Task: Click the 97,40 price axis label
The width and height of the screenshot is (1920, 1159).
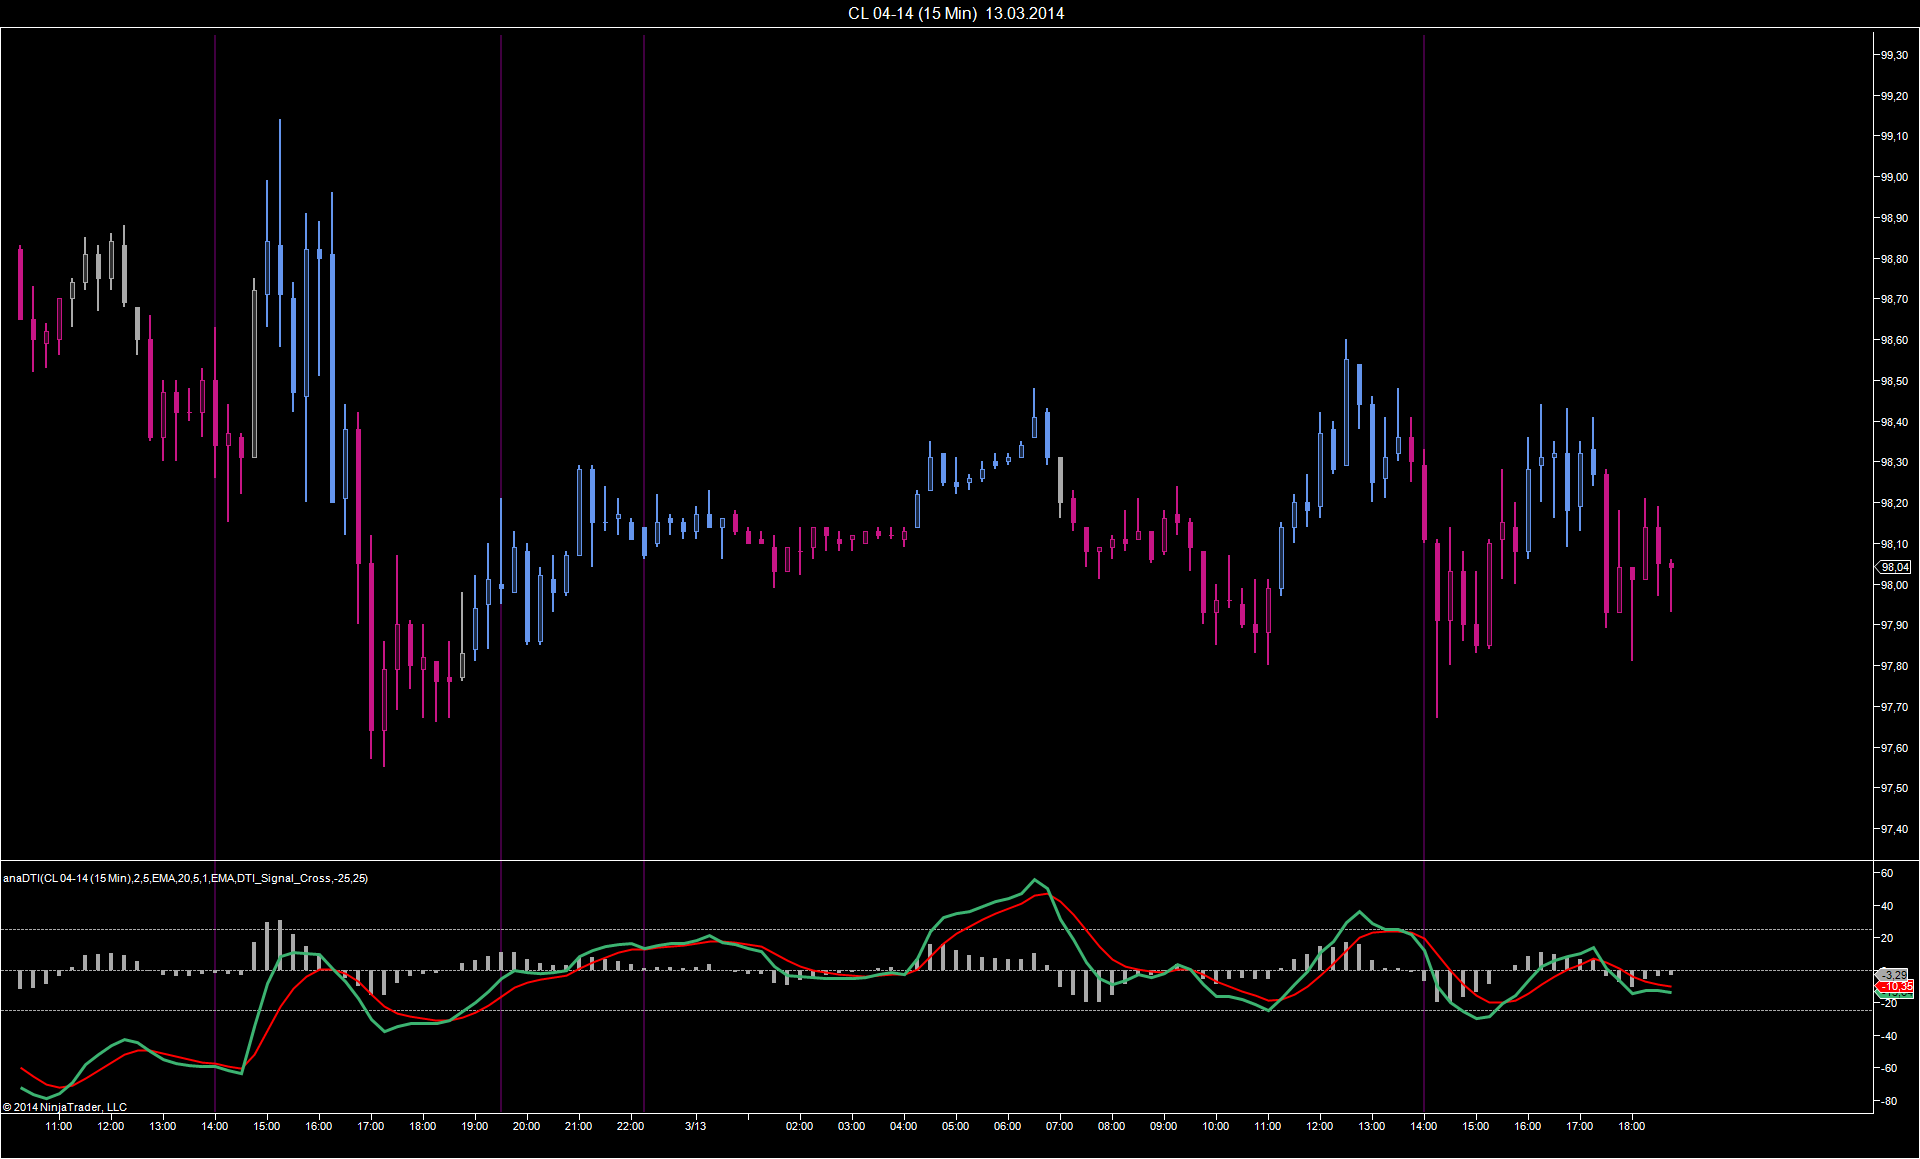Action: [x=1894, y=829]
